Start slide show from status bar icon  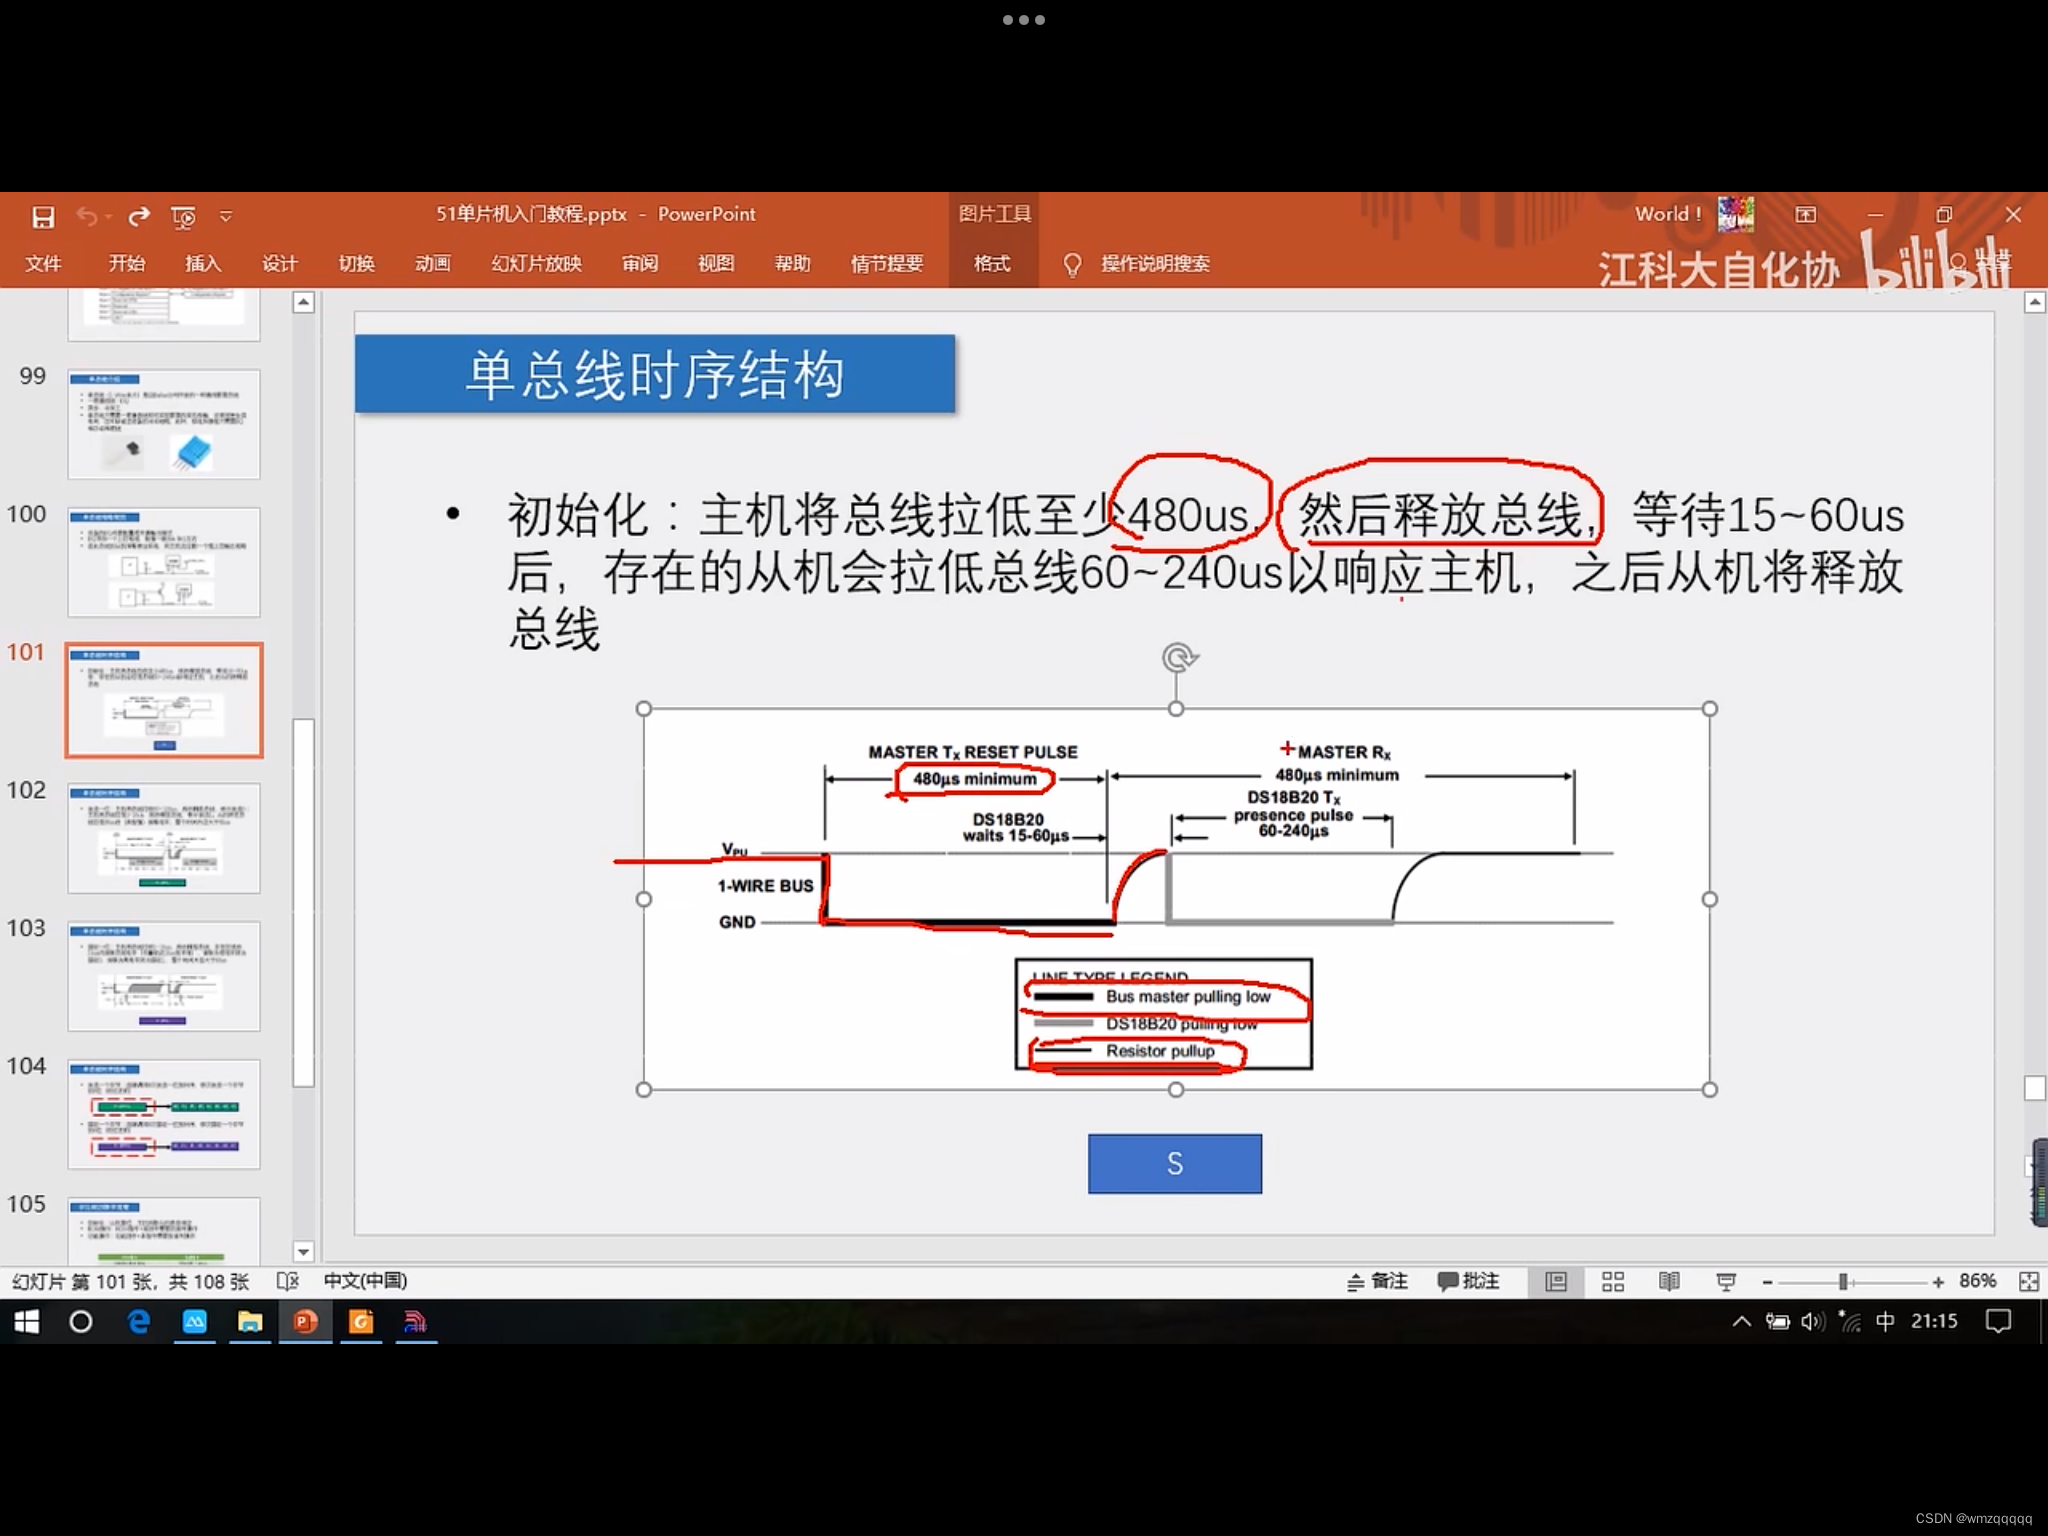(x=1725, y=1281)
